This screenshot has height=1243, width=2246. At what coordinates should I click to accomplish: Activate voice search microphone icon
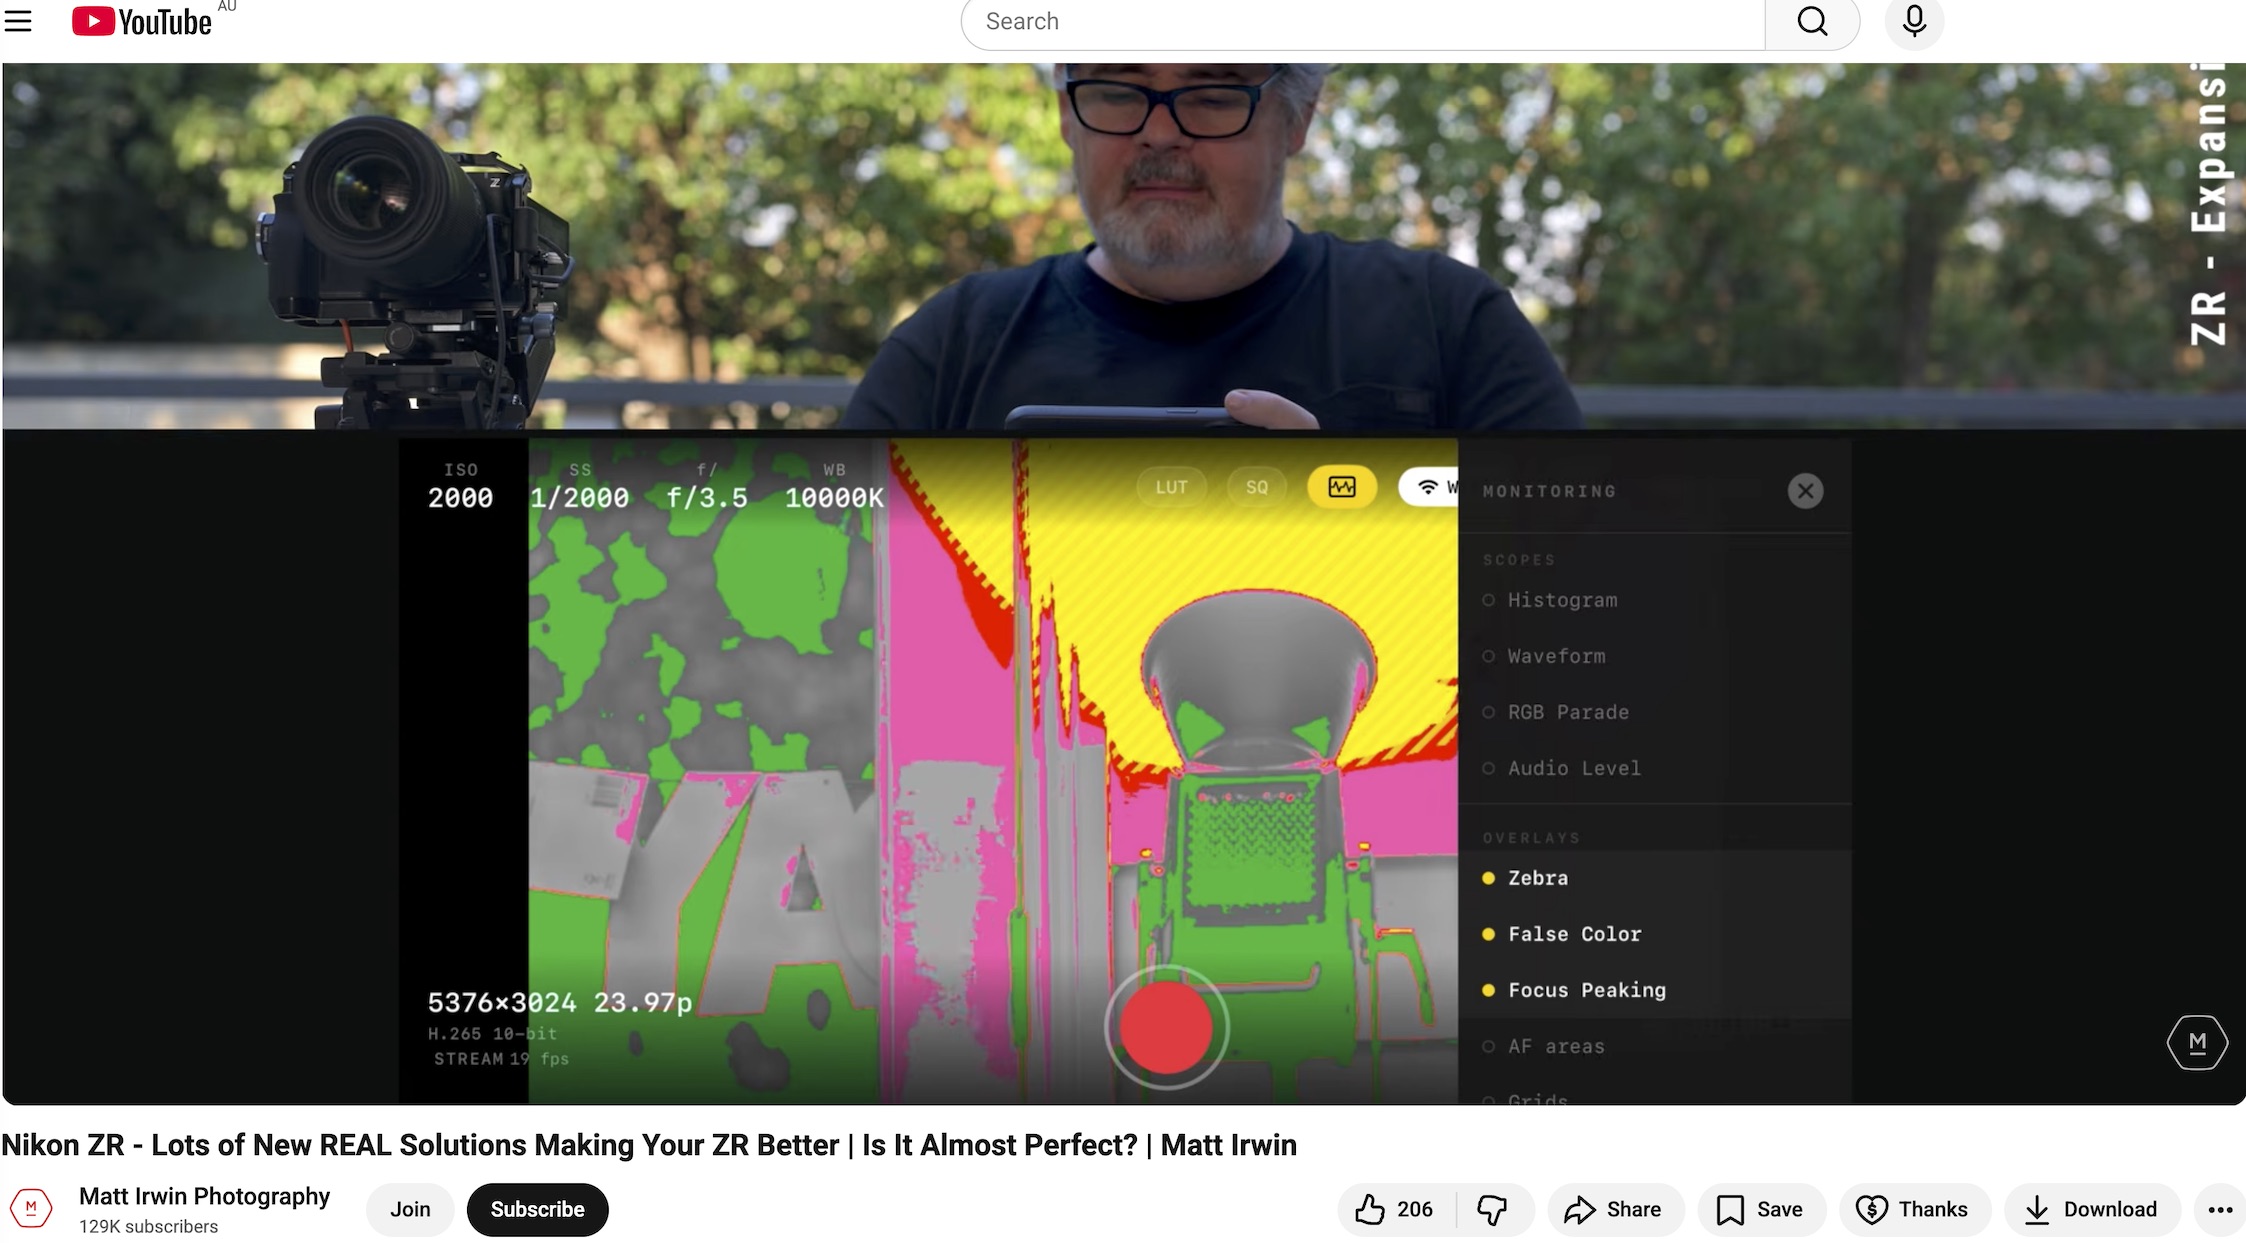pos(1913,21)
